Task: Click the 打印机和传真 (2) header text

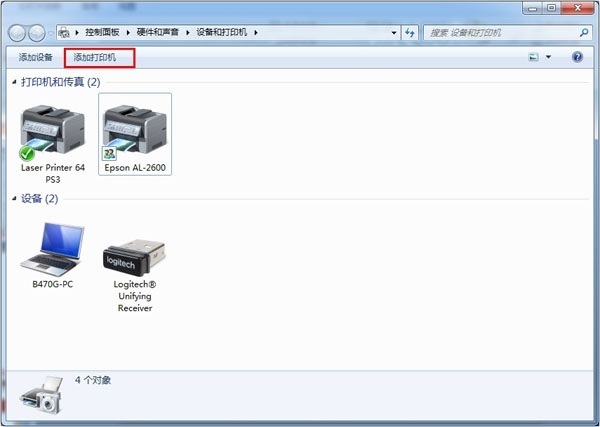Action: [60, 82]
